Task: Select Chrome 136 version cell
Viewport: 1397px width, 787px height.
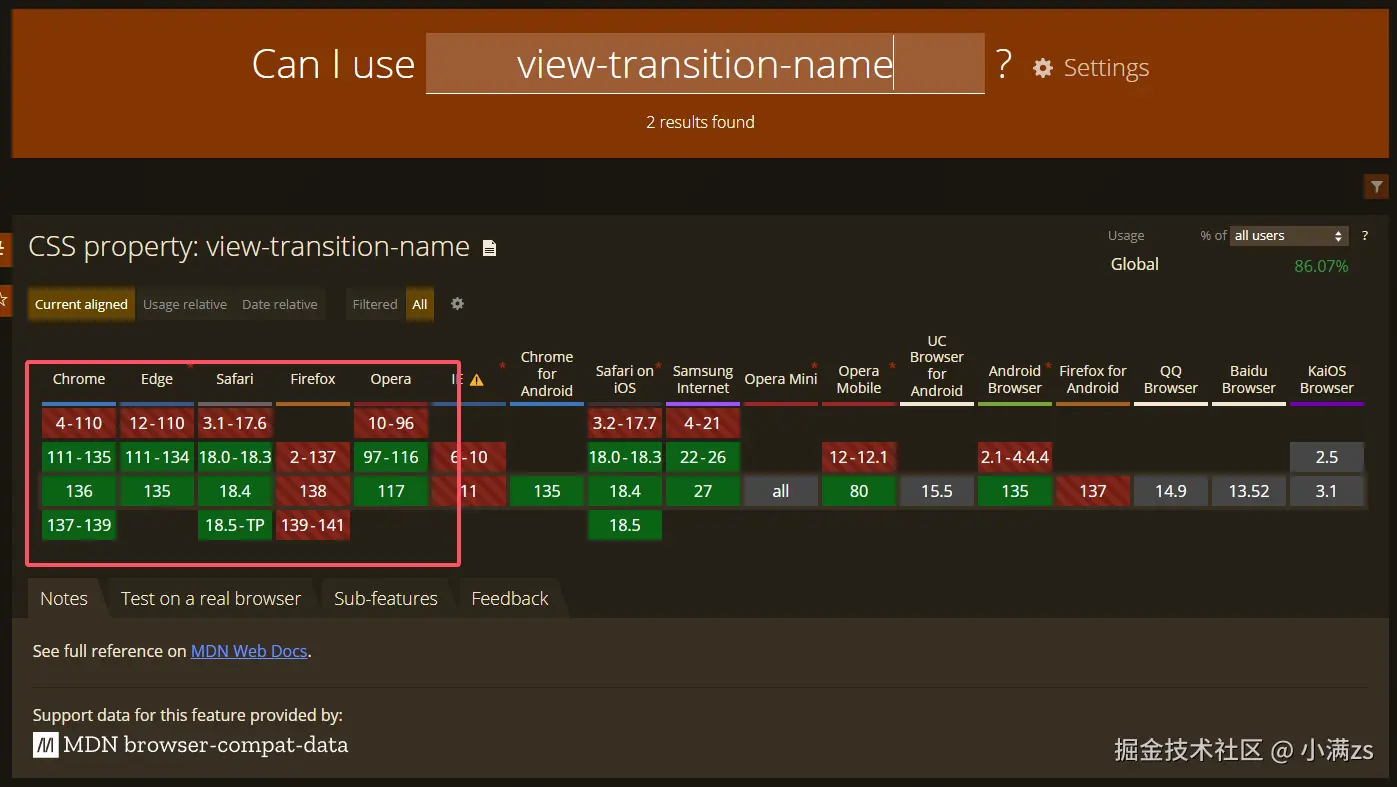Action: (79, 491)
